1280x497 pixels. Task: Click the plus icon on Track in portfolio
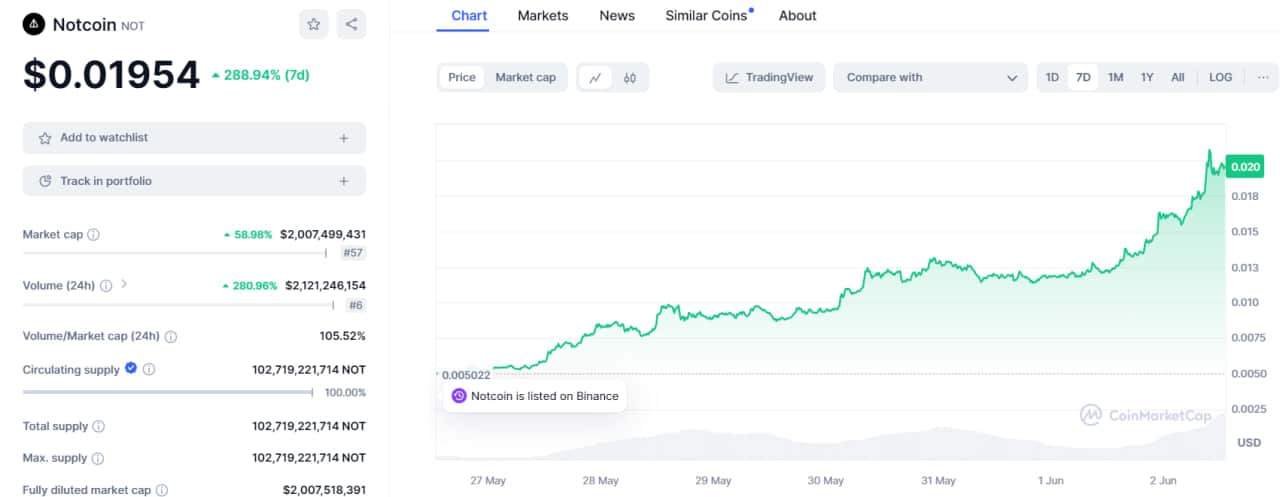(344, 181)
